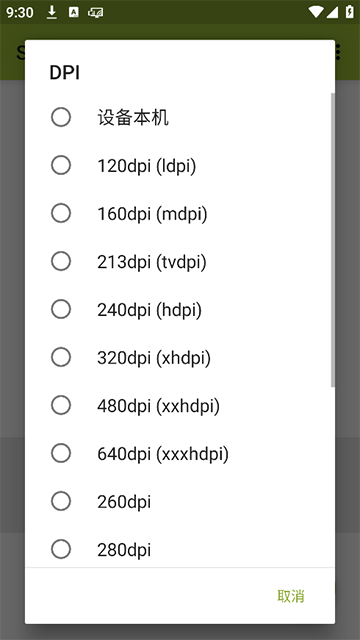Image resolution: width=360 pixels, height=640 pixels.
Task: Select 160dpi (mdpi) option
Action: (x=180, y=213)
